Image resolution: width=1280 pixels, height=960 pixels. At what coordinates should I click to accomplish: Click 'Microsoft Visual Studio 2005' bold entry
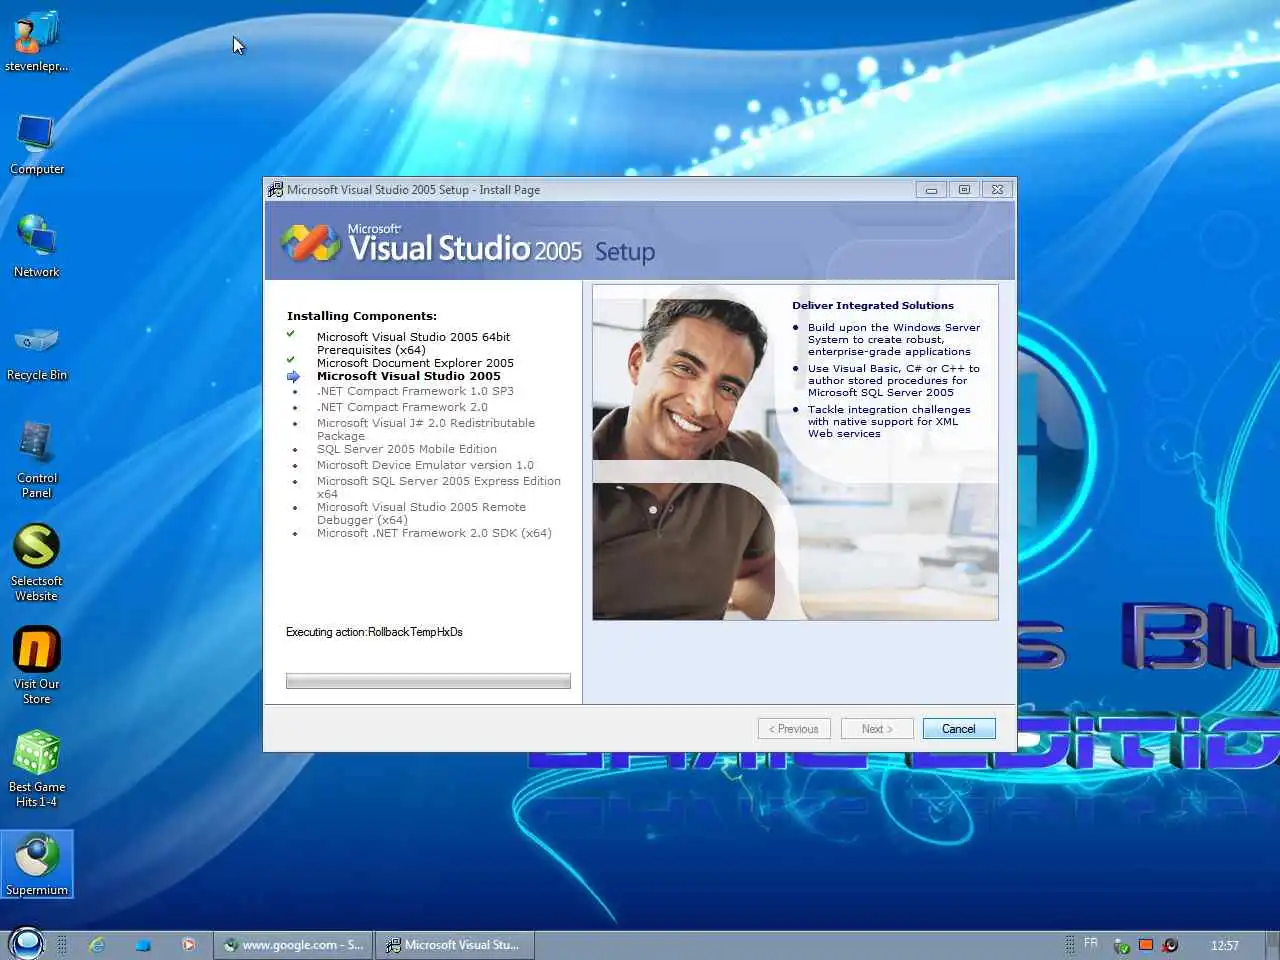[409, 376]
